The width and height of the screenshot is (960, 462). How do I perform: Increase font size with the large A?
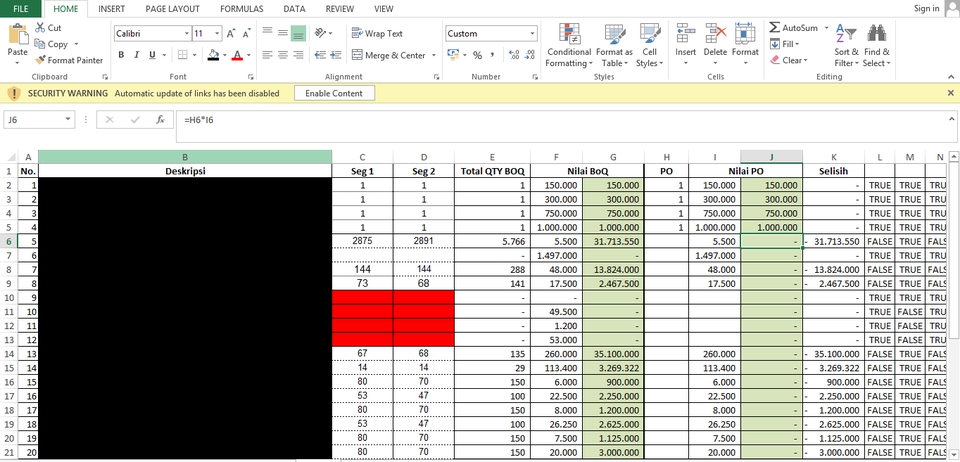pos(231,34)
